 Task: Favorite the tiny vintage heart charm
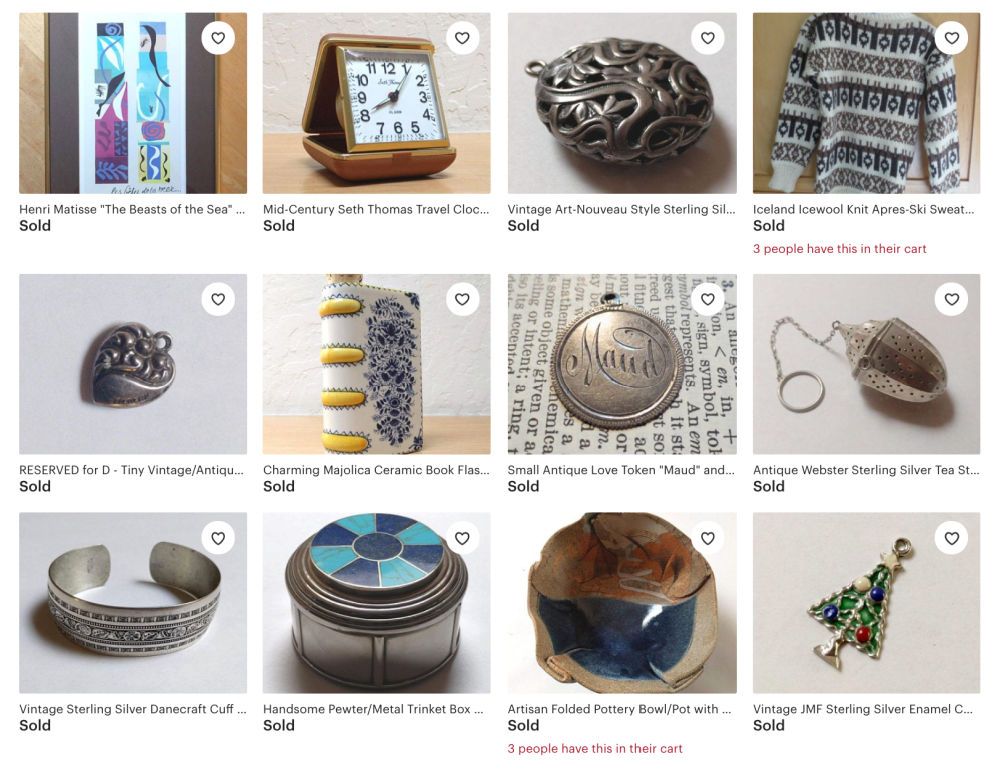[x=218, y=299]
